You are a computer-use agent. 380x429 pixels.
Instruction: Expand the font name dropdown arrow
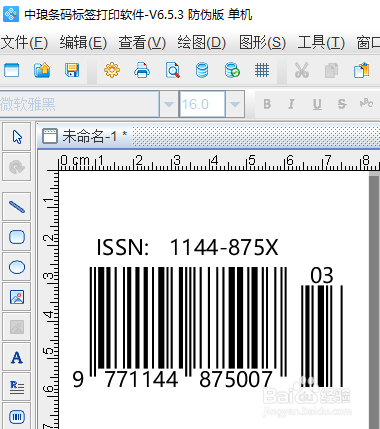169,104
